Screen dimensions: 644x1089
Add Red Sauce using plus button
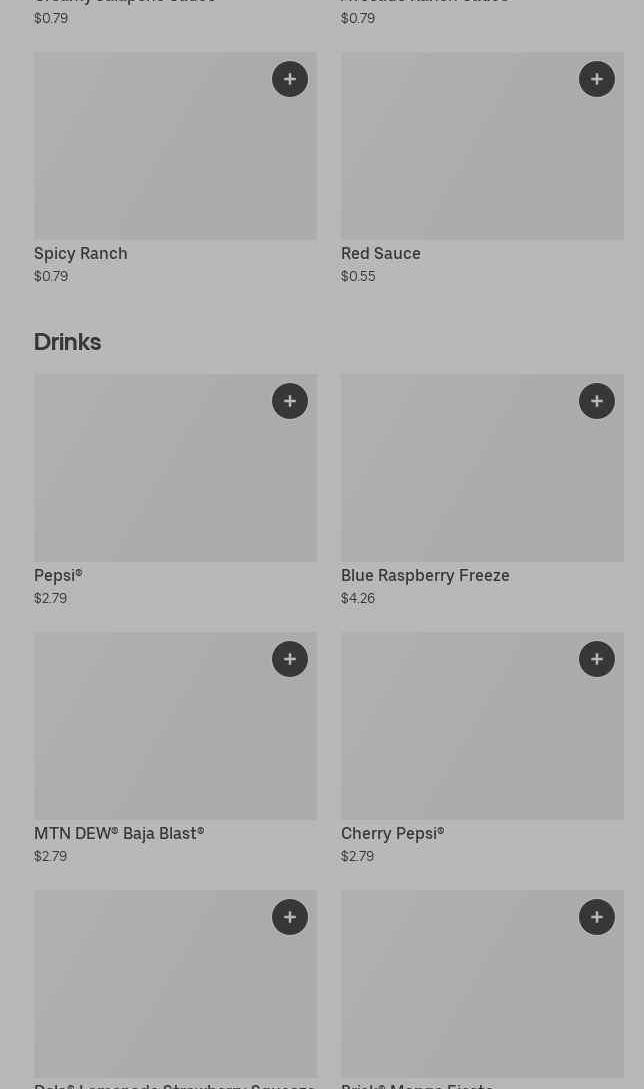click(597, 79)
